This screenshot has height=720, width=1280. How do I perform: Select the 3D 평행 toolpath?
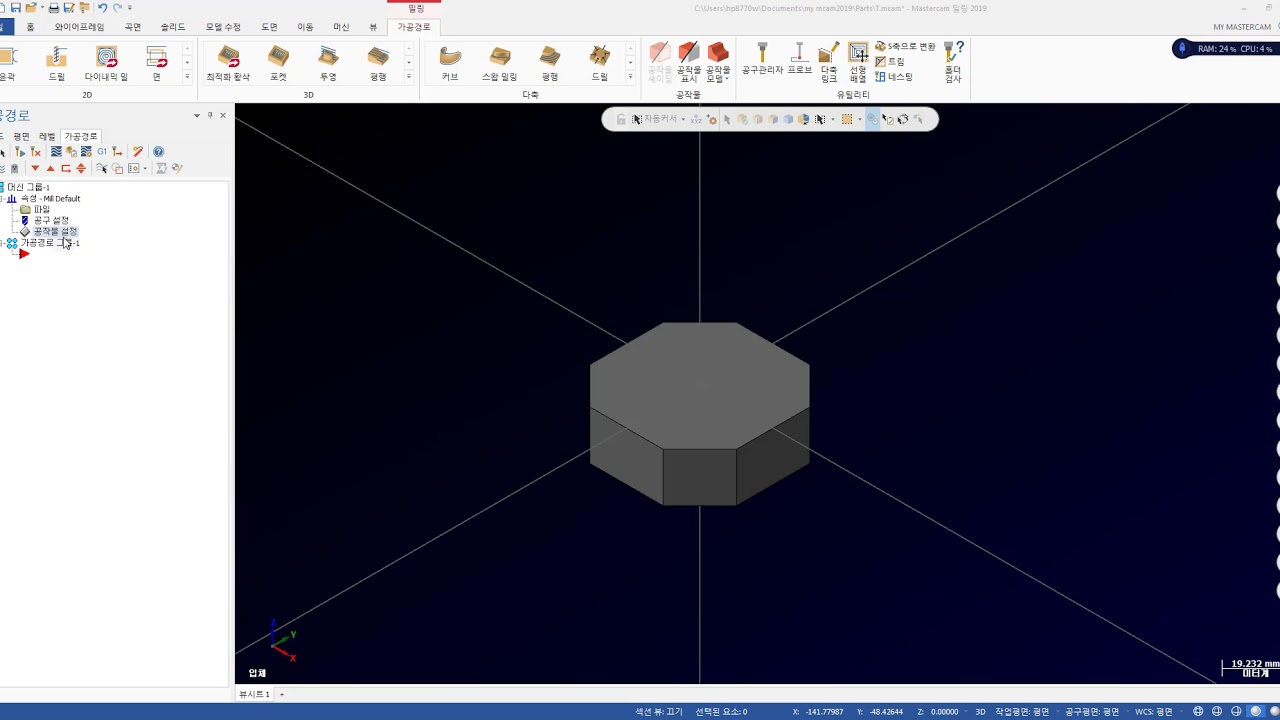point(378,63)
